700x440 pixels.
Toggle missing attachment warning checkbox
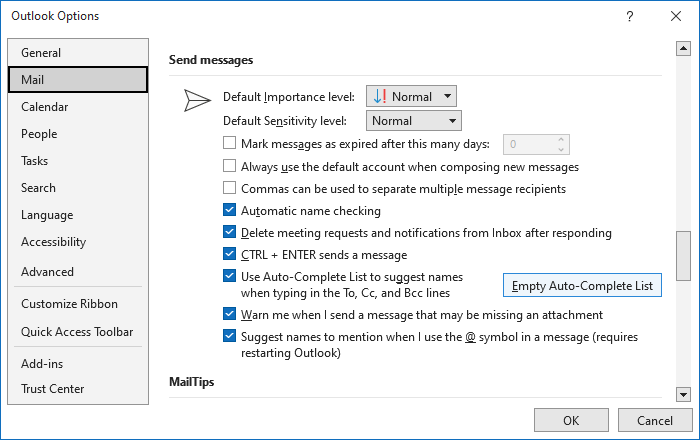(229, 314)
